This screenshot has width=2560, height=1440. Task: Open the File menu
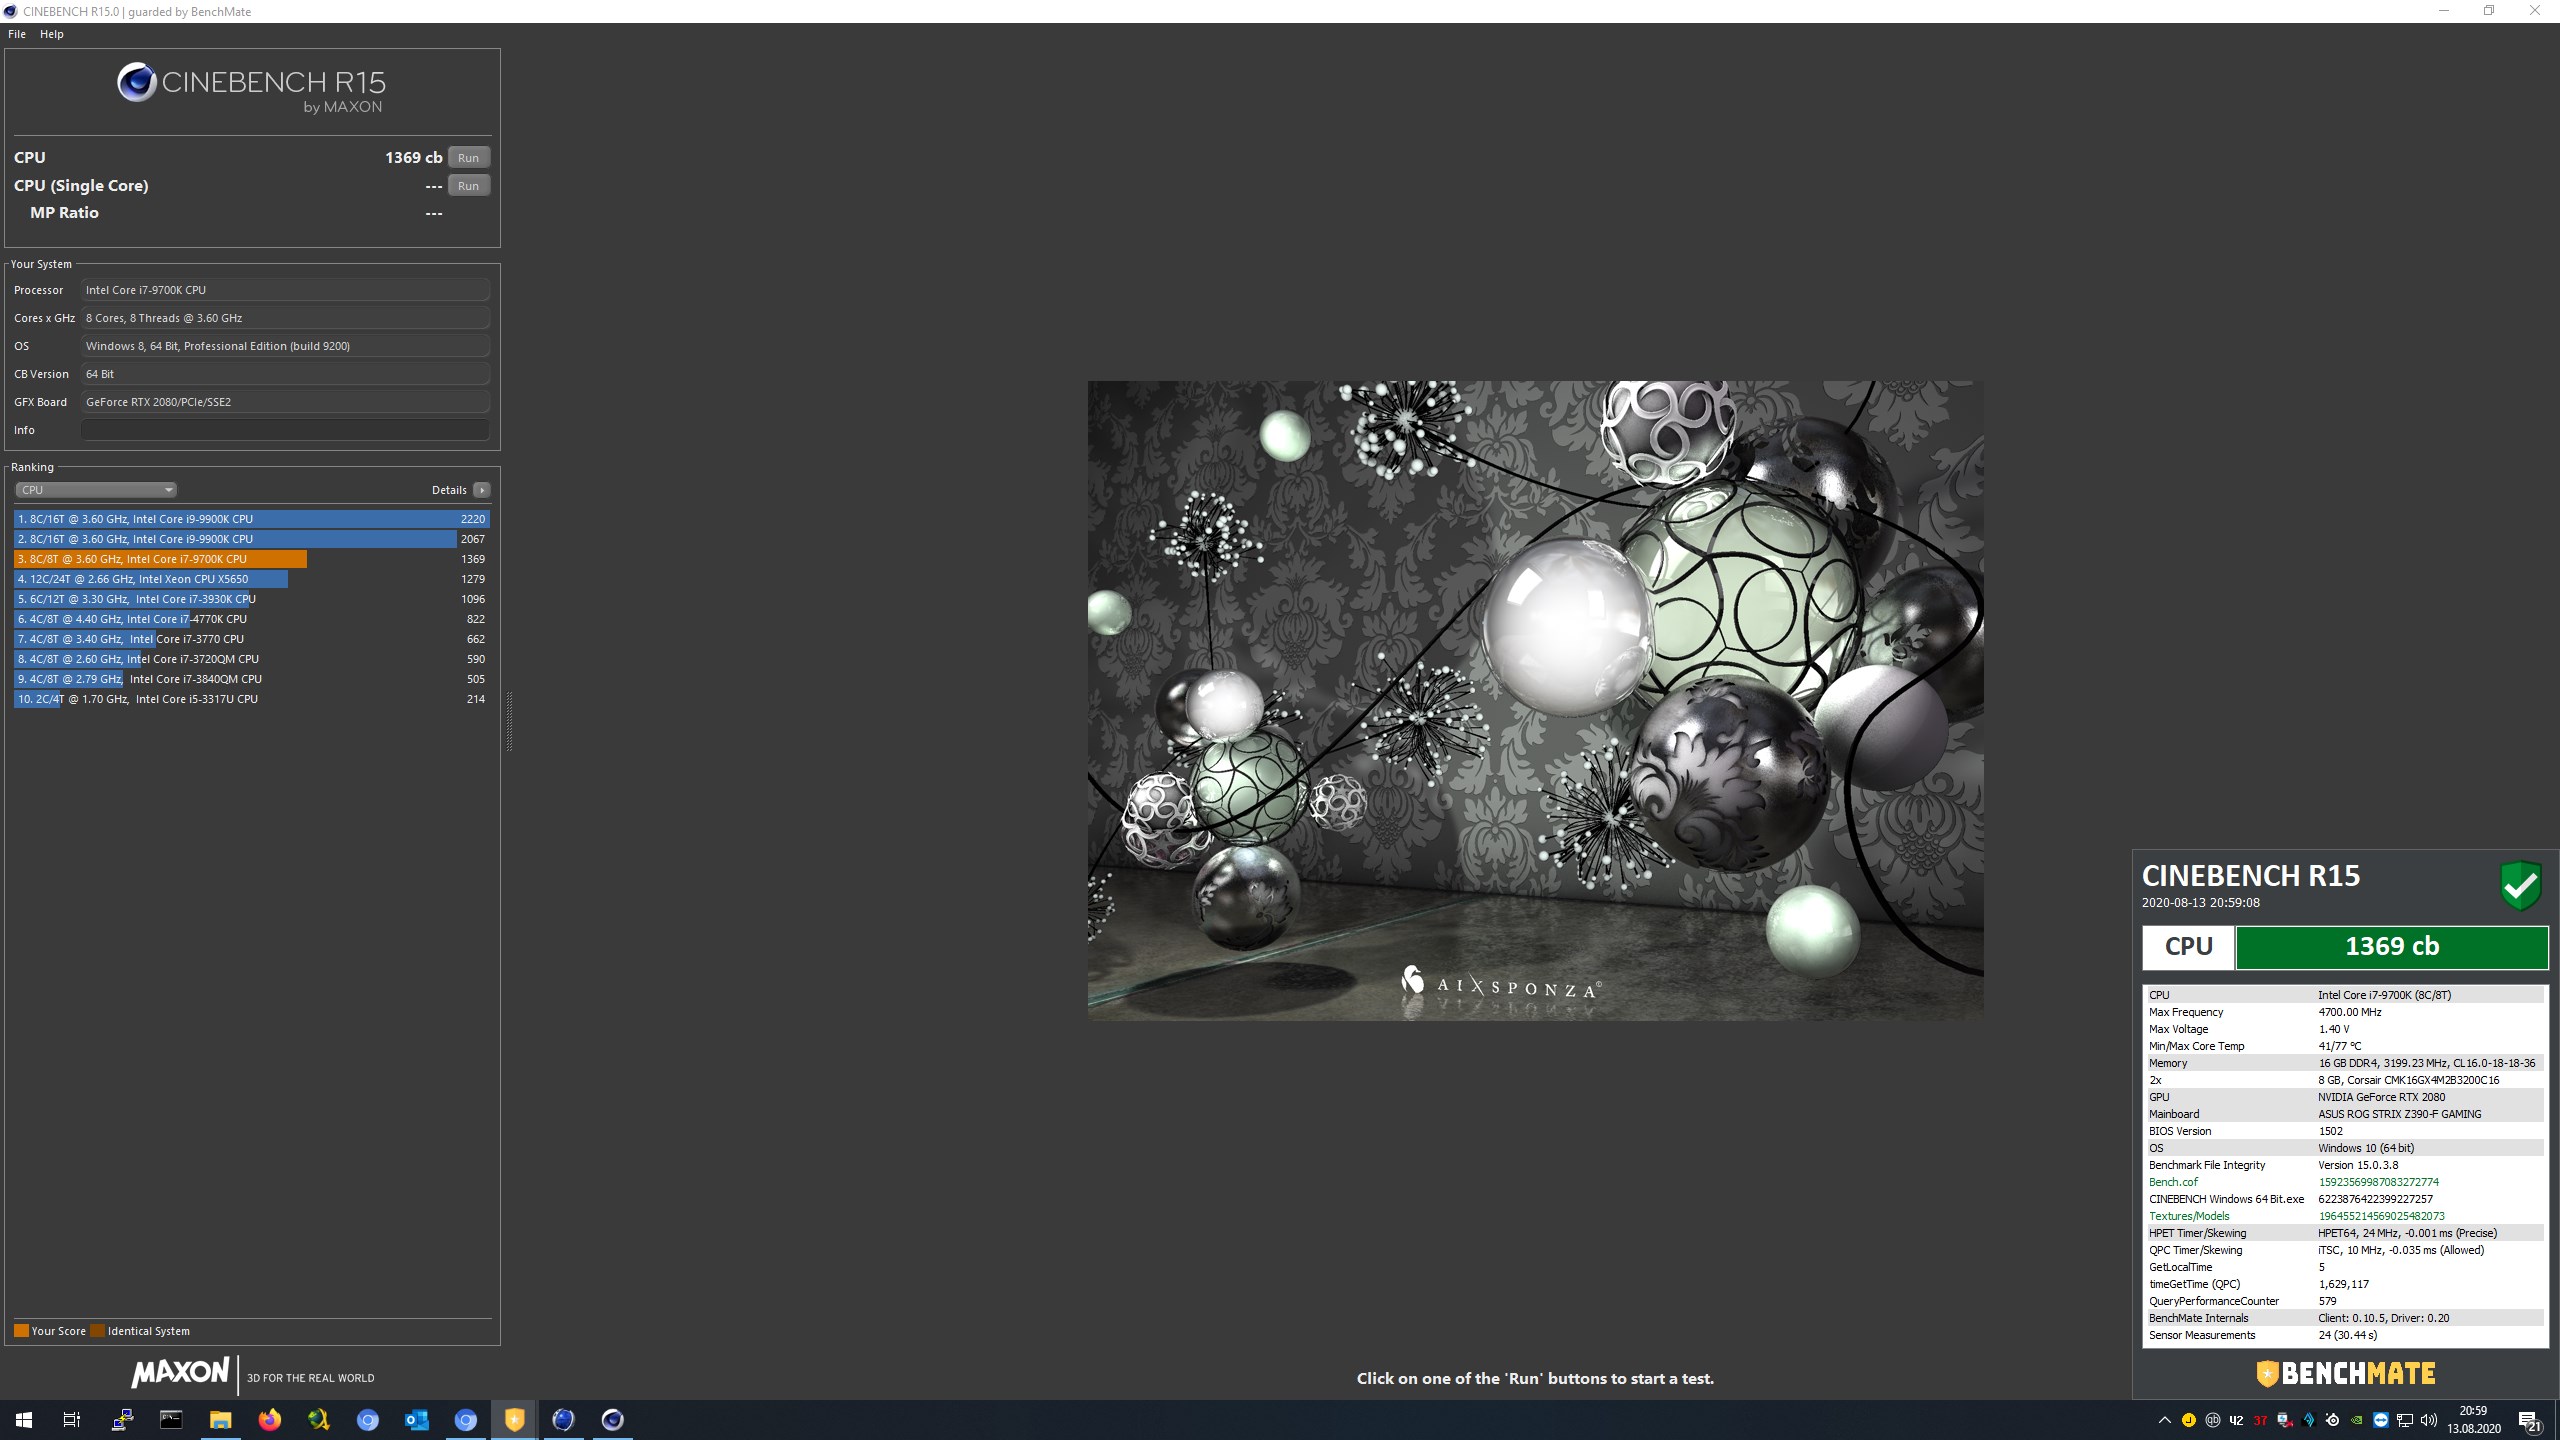pos(17,34)
